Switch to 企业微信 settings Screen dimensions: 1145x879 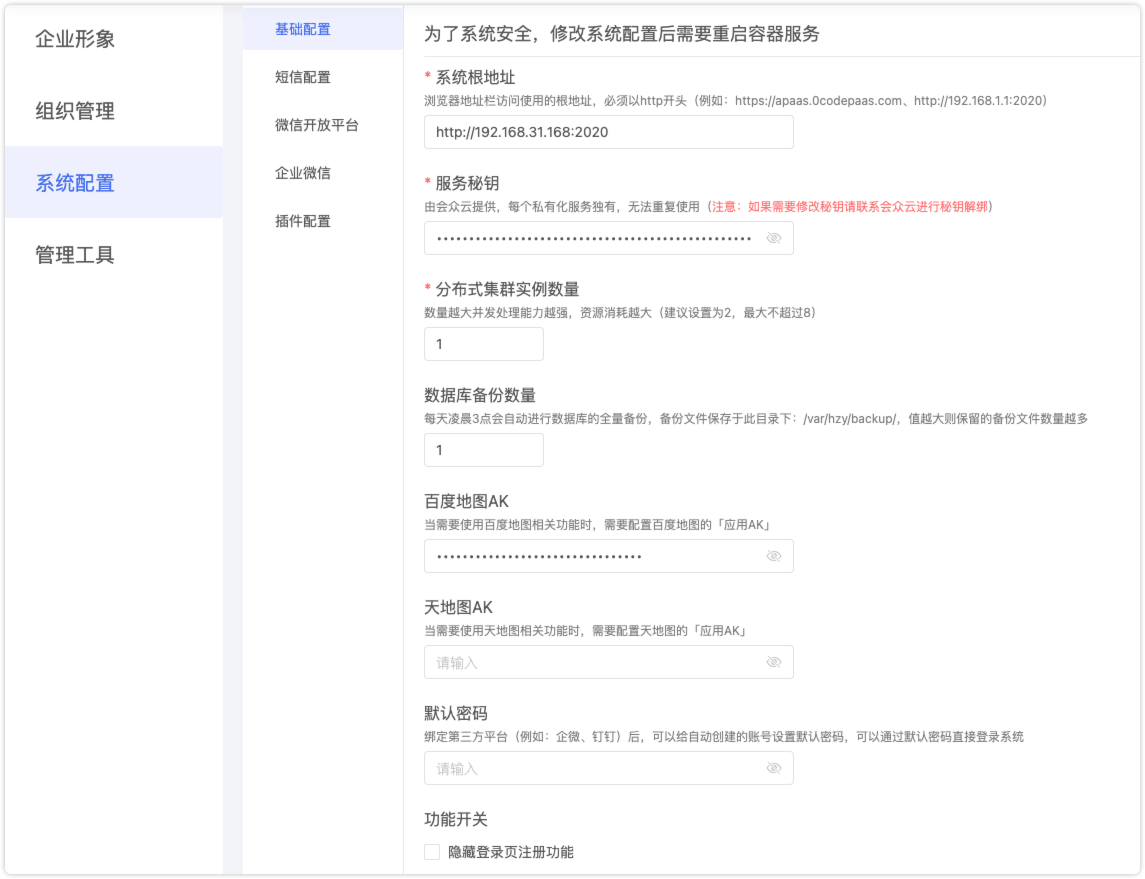(x=303, y=173)
